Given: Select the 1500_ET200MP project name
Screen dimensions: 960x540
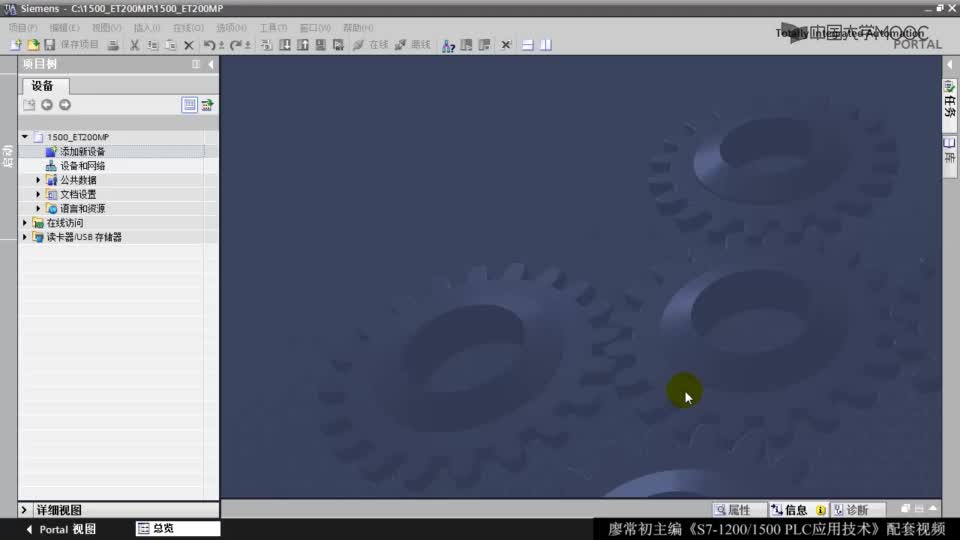Looking at the screenshot, I should (78, 137).
